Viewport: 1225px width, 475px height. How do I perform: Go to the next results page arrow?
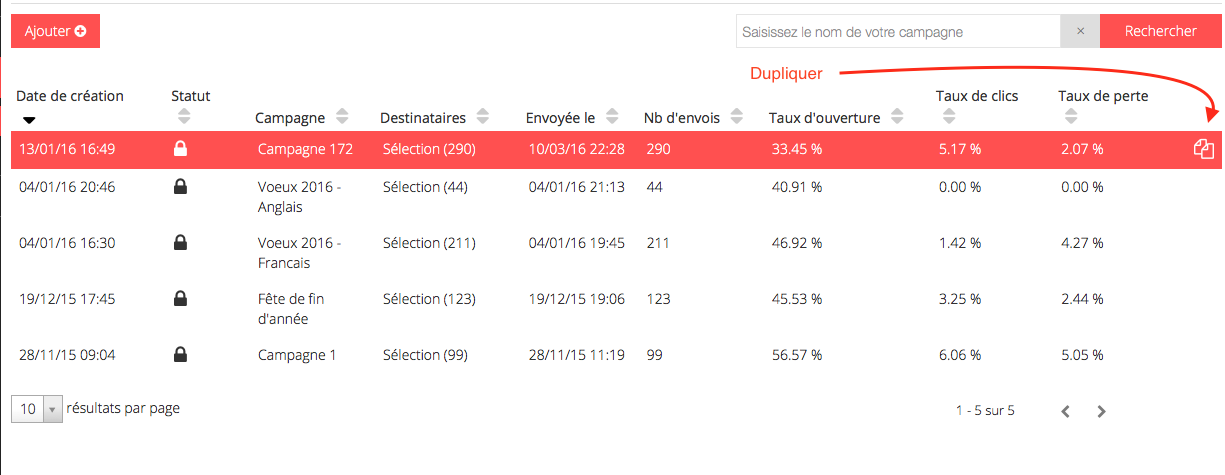click(1101, 411)
